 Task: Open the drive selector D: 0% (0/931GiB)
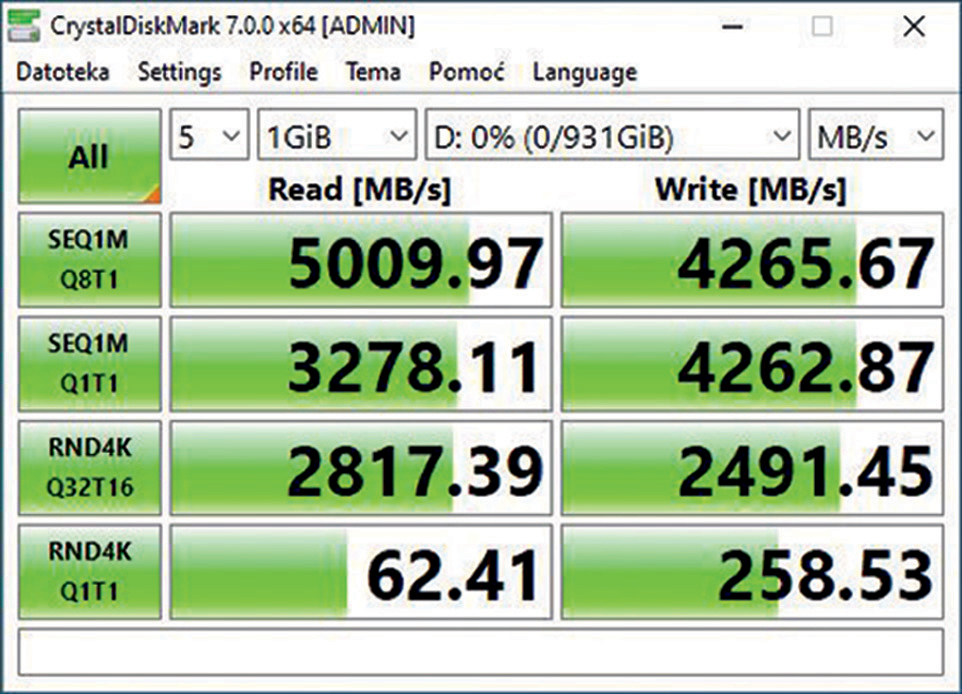(x=612, y=134)
